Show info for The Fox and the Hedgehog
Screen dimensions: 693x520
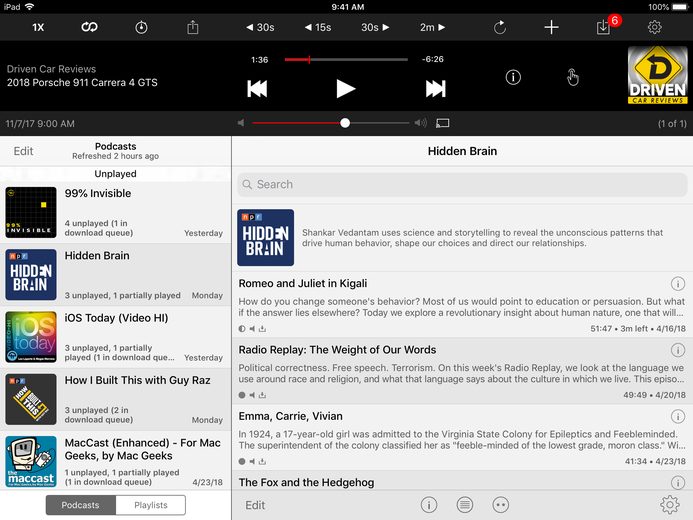pos(678,482)
